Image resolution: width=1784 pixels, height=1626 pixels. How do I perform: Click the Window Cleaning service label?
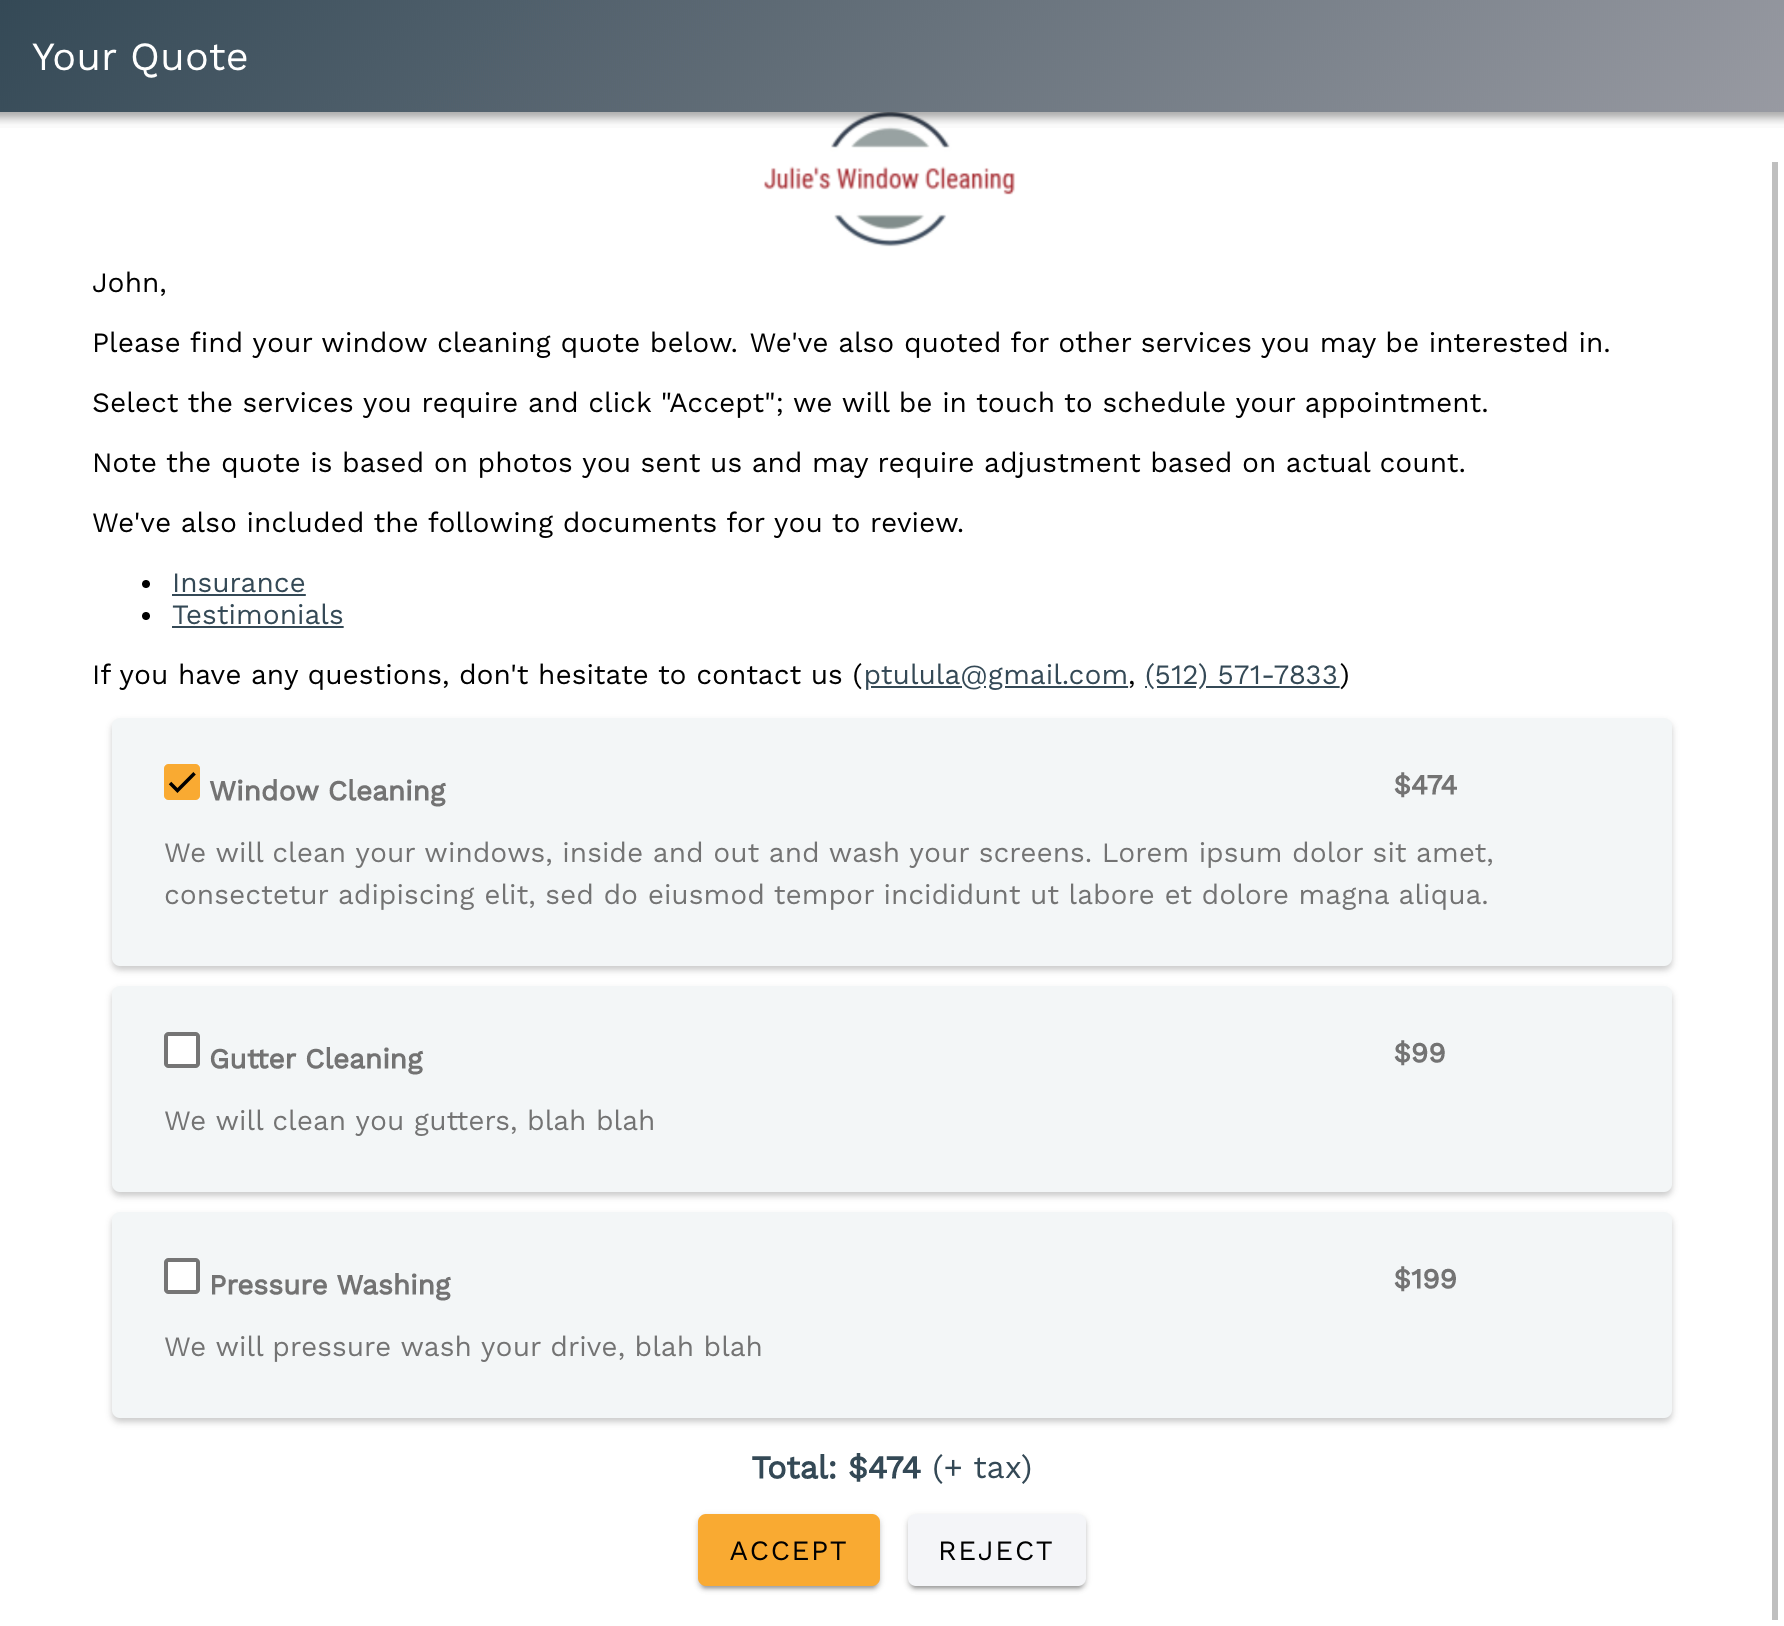click(x=327, y=791)
